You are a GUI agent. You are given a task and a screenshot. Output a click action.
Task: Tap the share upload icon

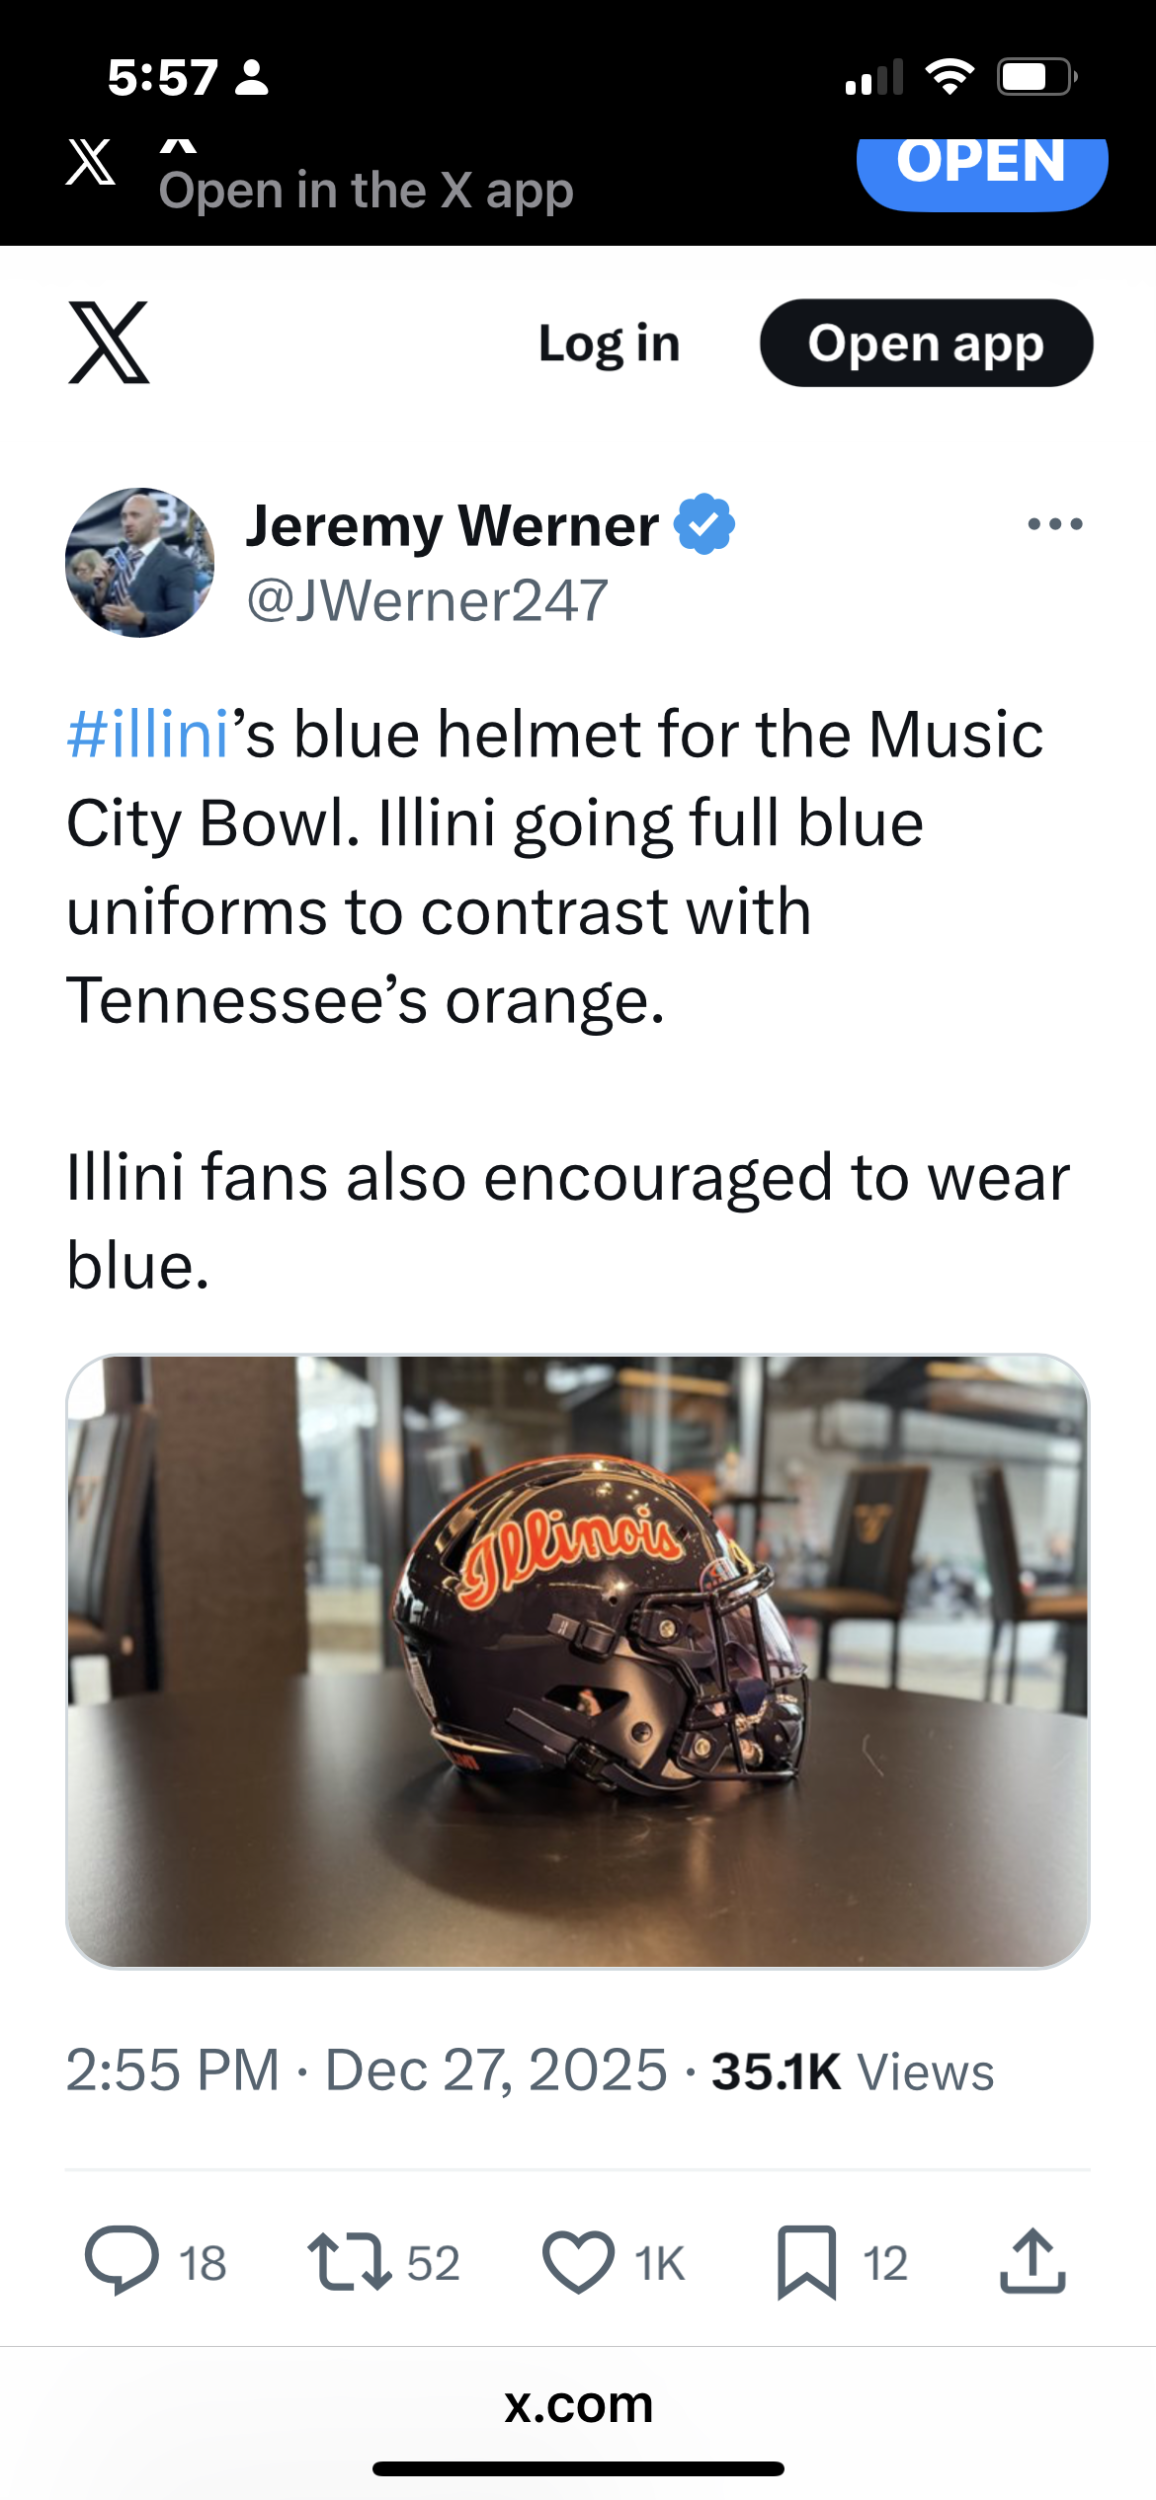tap(1033, 2260)
